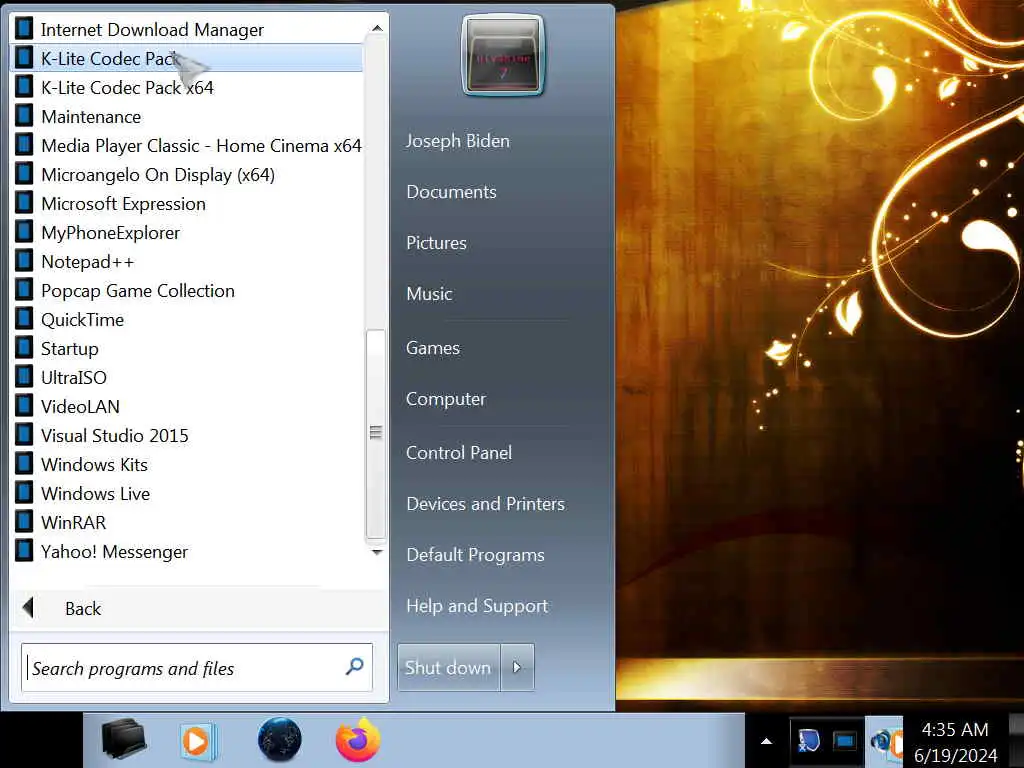Image resolution: width=1024 pixels, height=768 pixels.
Task: Click the folder icon beside Windows Kits
Action: pos(24,464)
